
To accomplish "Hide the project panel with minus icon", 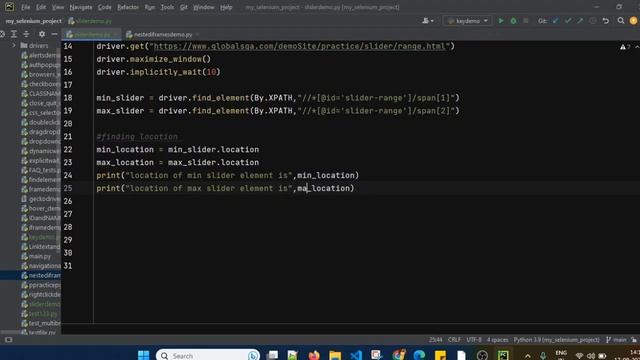I will pos(54,34).
